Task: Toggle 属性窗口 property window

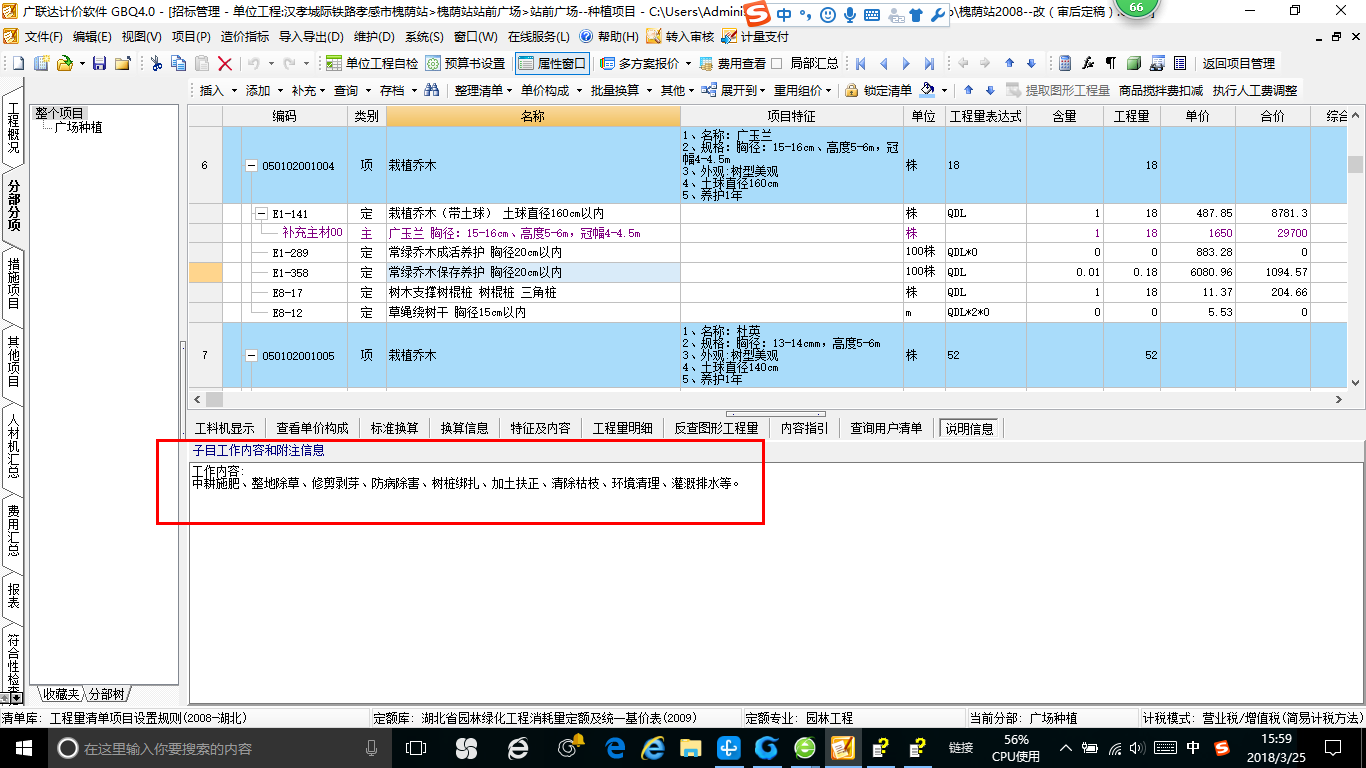Action: click(x=553, y=63)
